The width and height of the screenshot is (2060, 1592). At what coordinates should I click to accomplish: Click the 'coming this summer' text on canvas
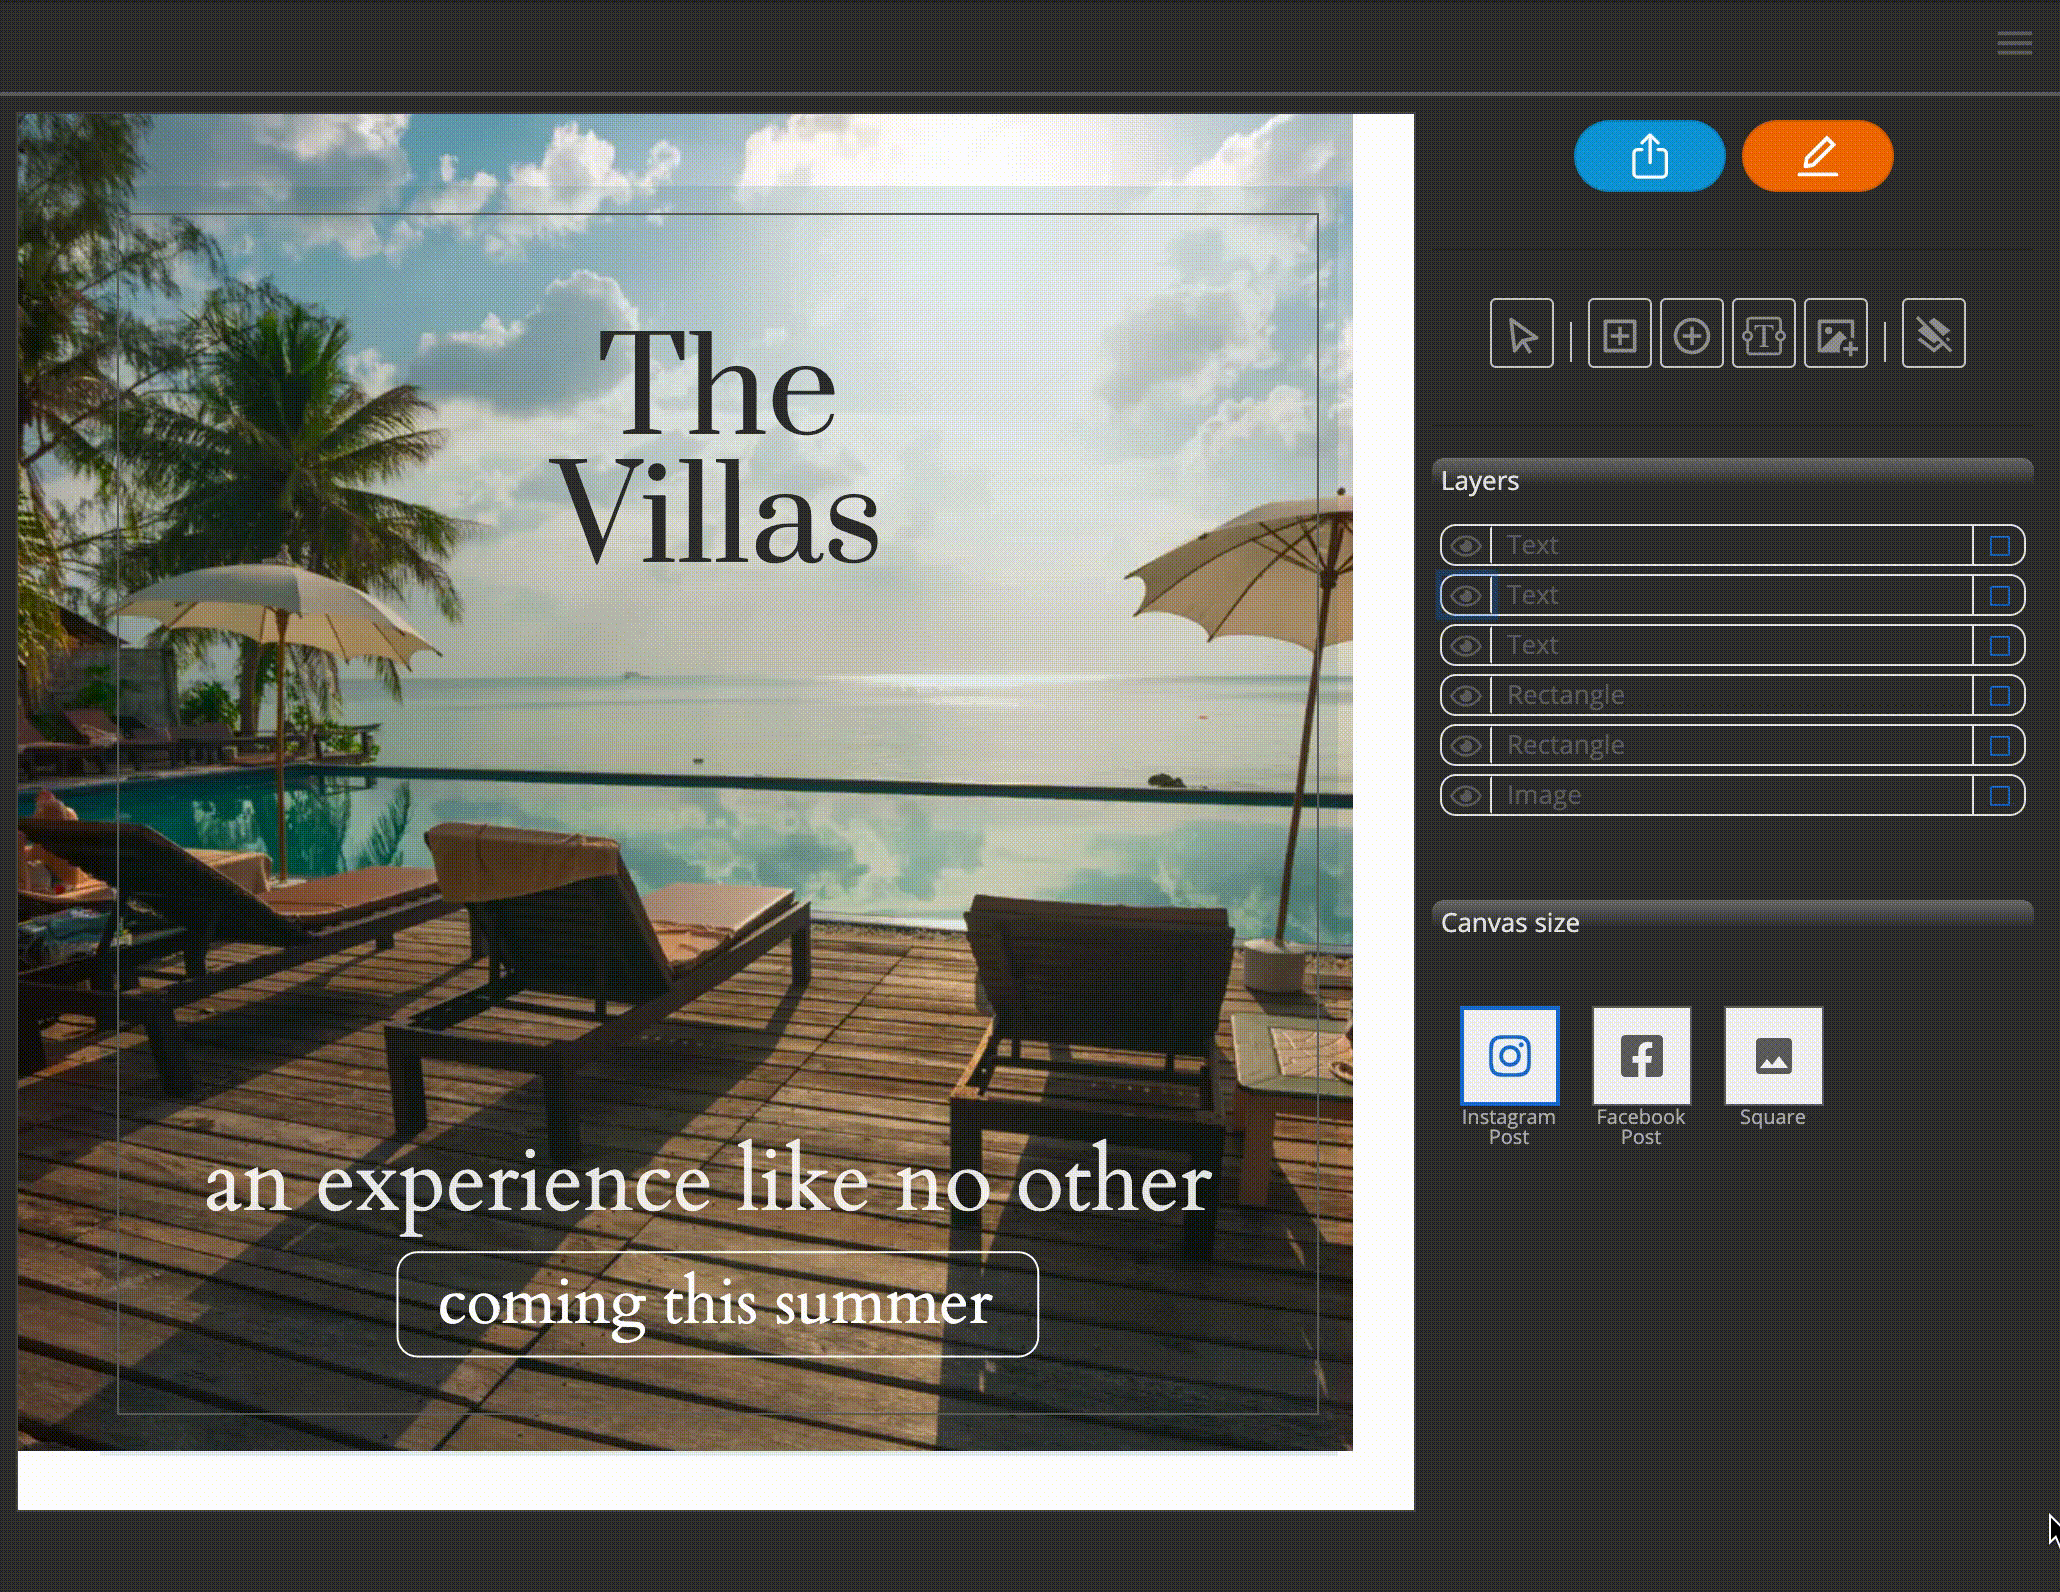click(x=716, y=1303)
